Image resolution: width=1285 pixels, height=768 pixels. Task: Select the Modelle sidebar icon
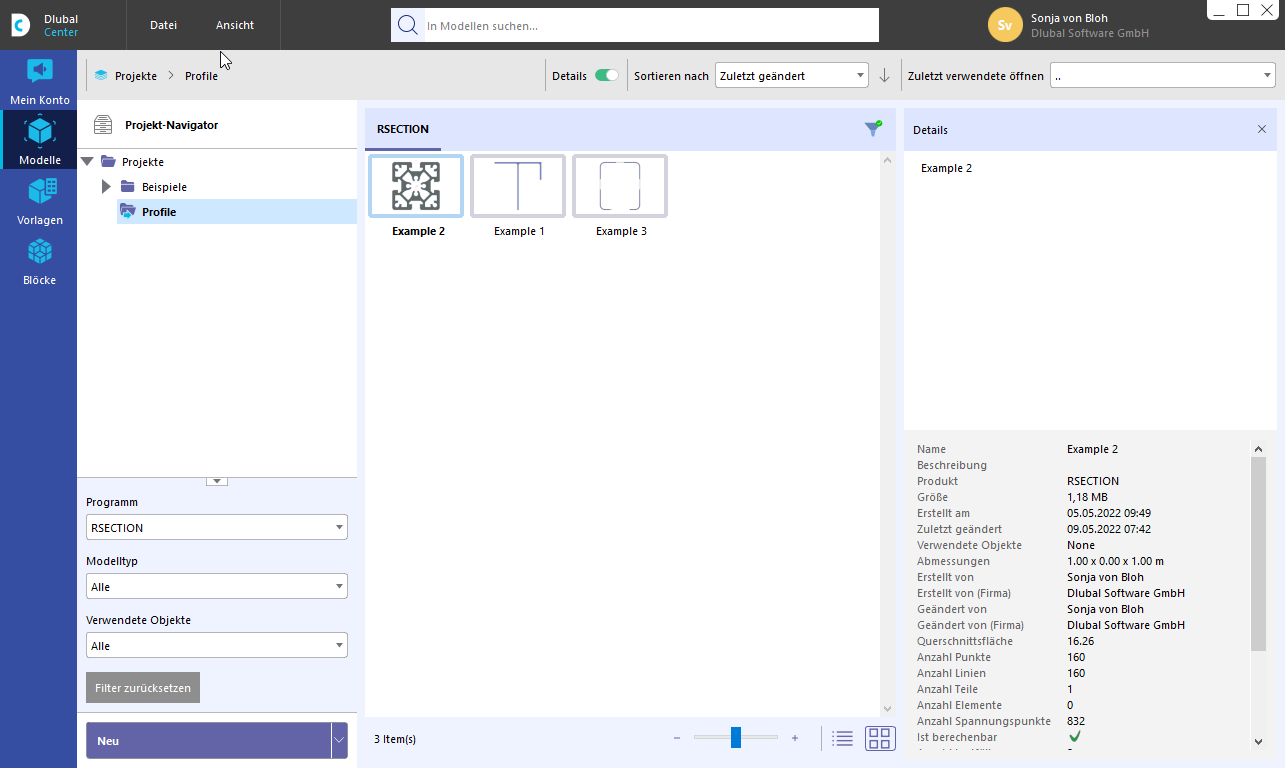[x=40, y=139]
